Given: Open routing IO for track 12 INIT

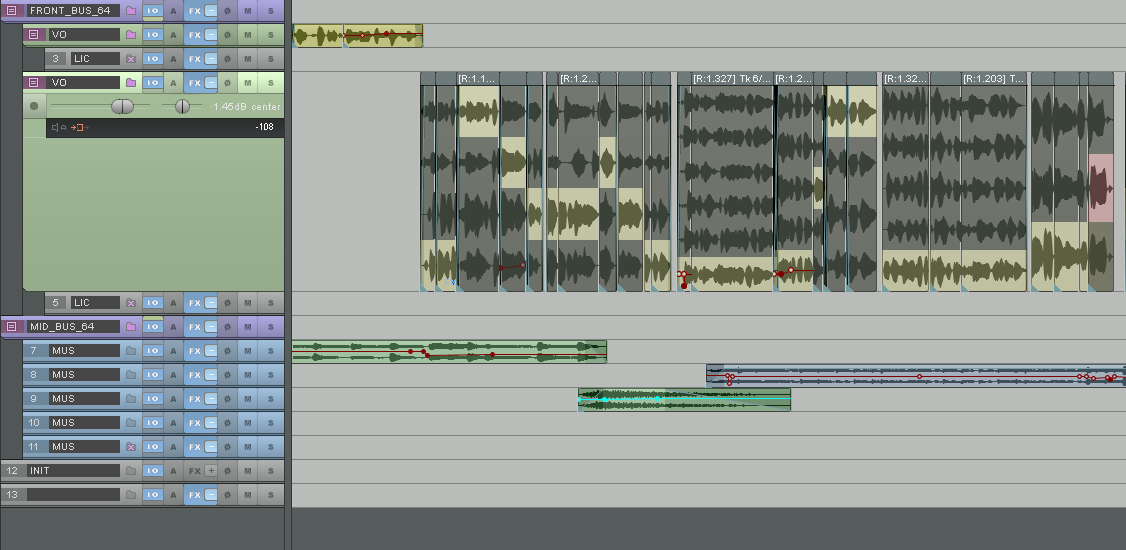Looking at the screenshot, I should tap(152, 471).
